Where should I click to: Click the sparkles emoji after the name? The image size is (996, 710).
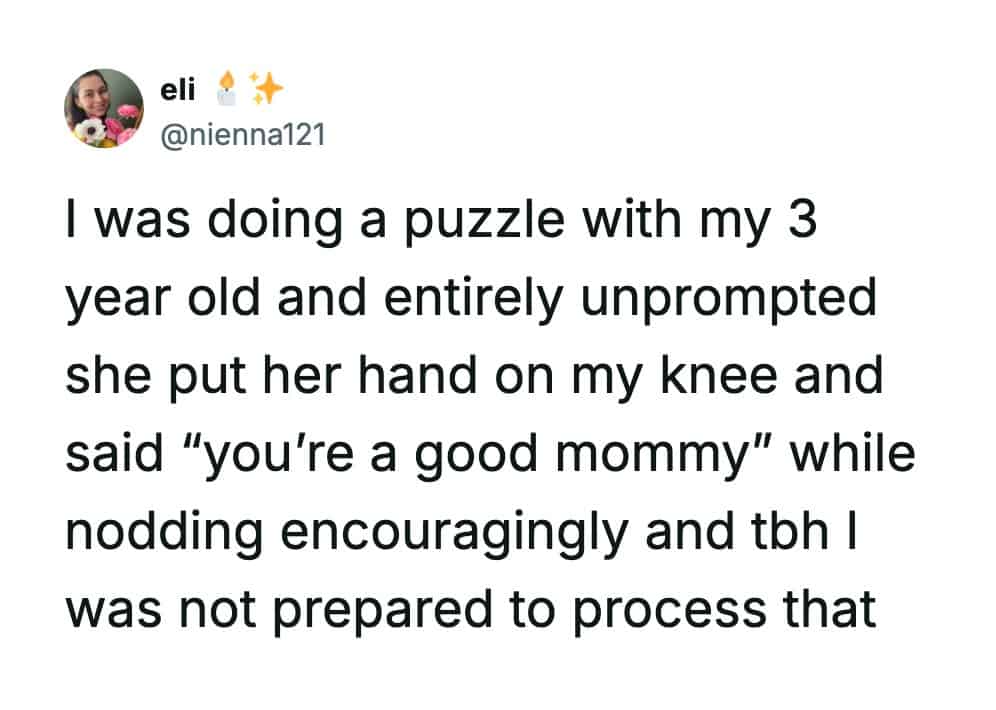coord(266,90)
